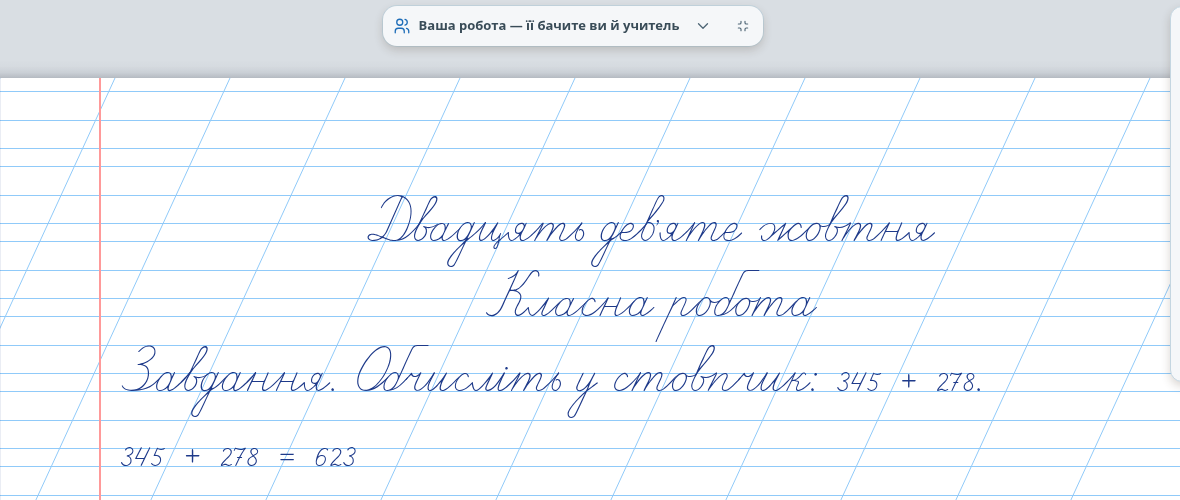Click the 'Ваша робота — її бачите ви й учитель' label
Viewport: 1180px width, 500px height.
pyautogui.click(x=549, y=26)
